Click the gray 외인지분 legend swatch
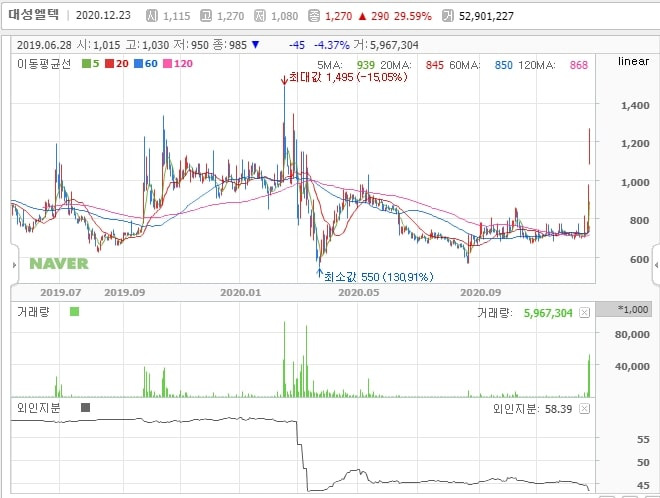Image resolution: width=660 pixels, height=498 pixels. (85, 407)
